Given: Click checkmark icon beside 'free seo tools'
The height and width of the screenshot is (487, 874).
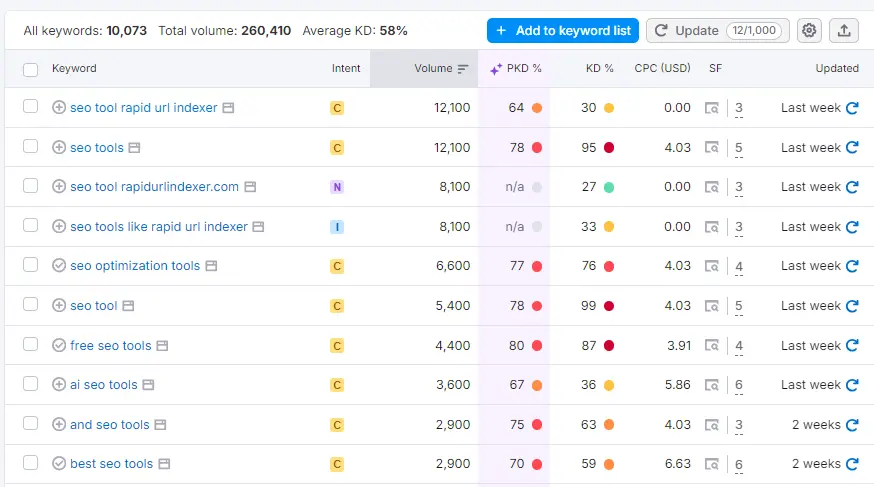Looking at the screenshot, I should [59, 345].
